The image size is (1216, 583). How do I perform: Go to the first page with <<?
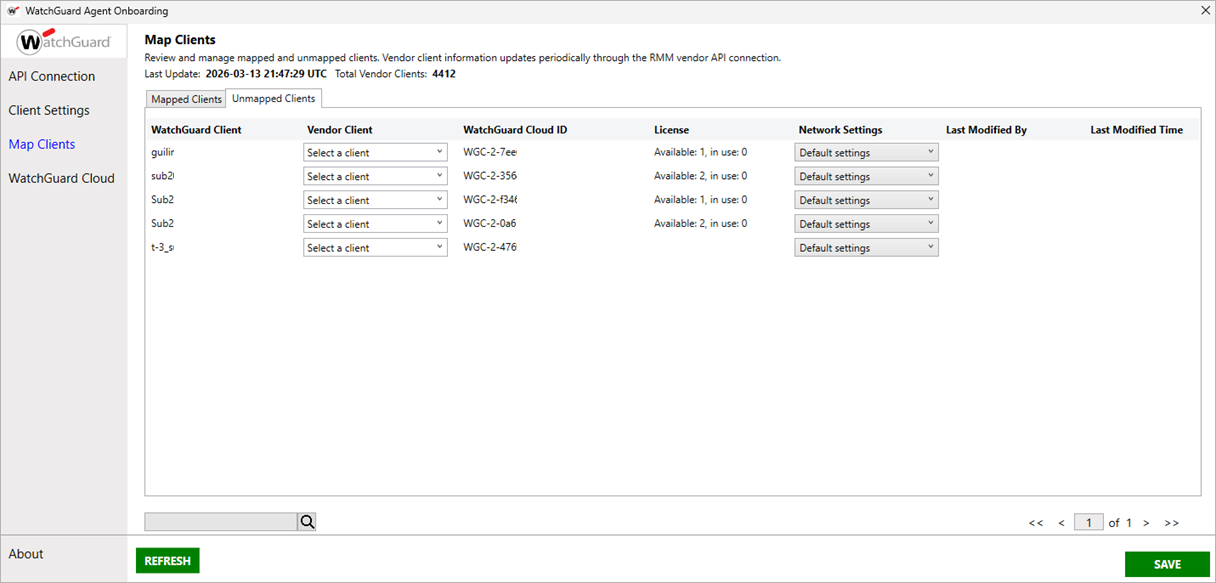coord(1036,523)
